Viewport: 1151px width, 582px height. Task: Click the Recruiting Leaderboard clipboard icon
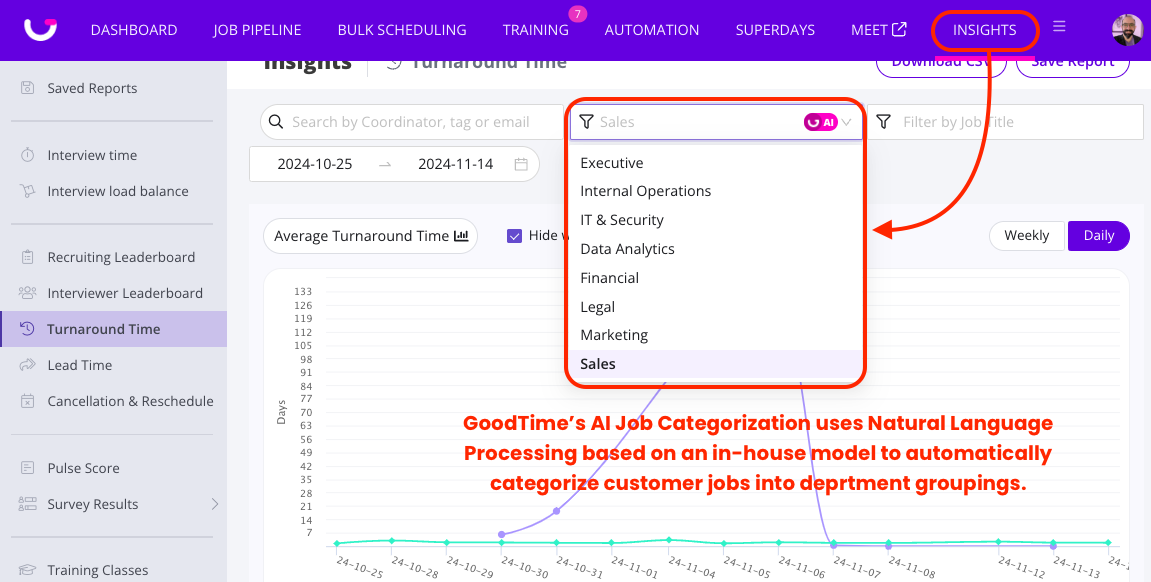coord(27,257)
